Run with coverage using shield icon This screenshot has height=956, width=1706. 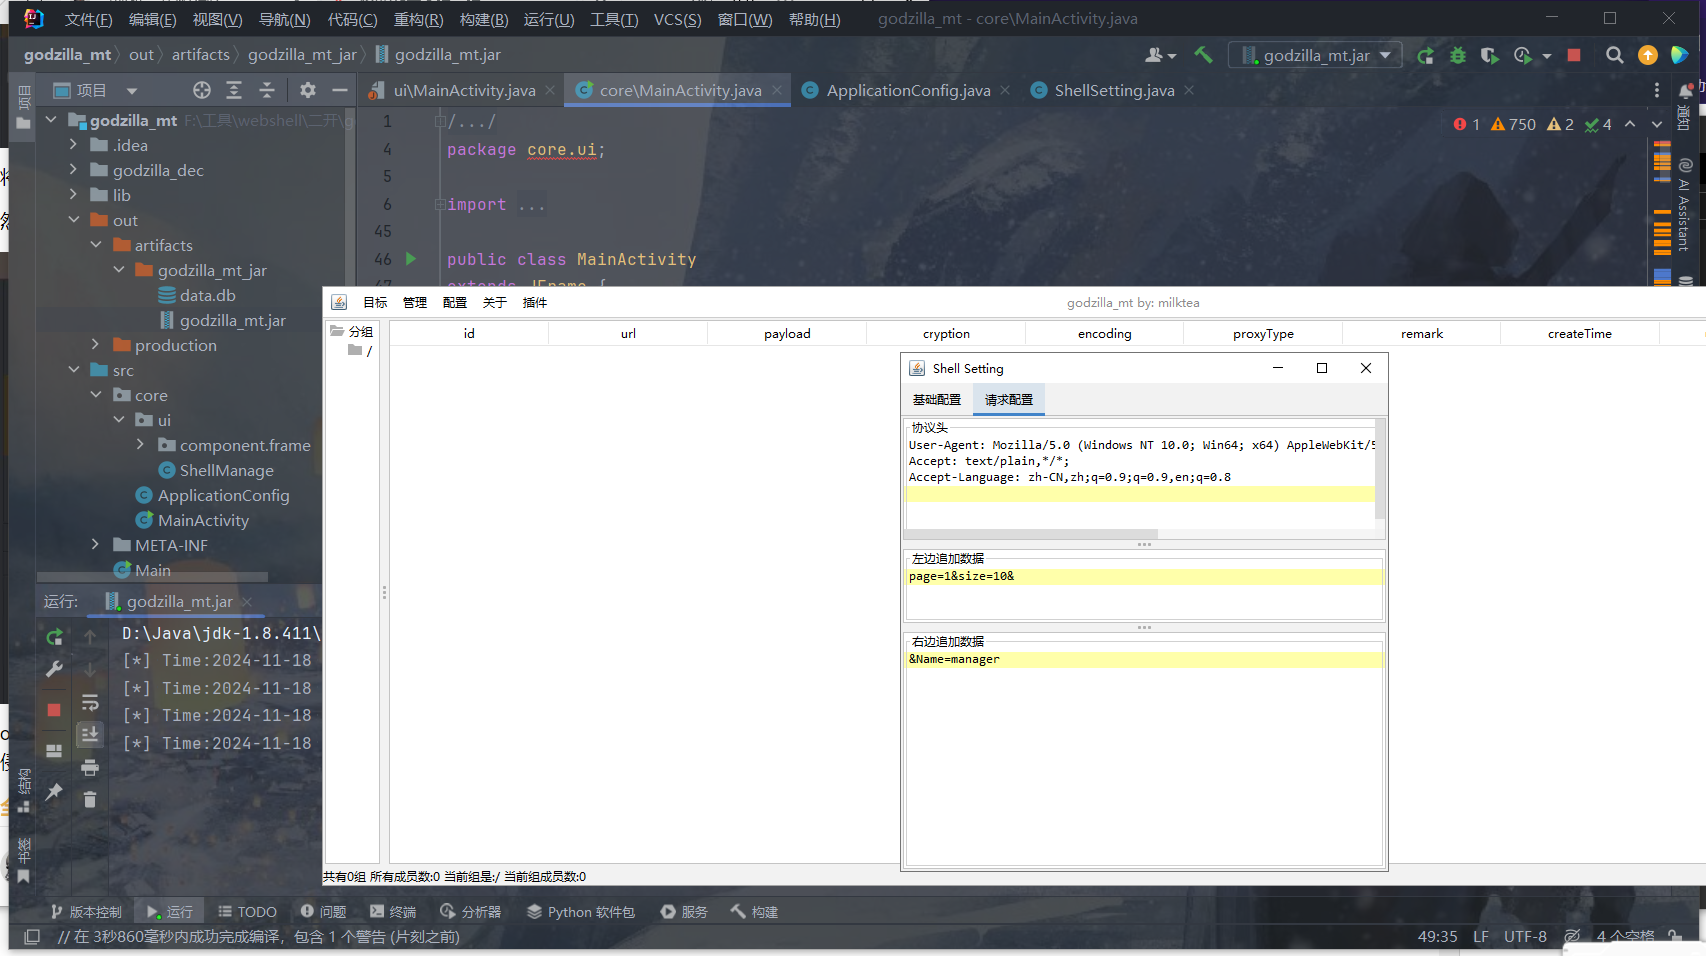pyautogui.click(x=1490, y=56)
